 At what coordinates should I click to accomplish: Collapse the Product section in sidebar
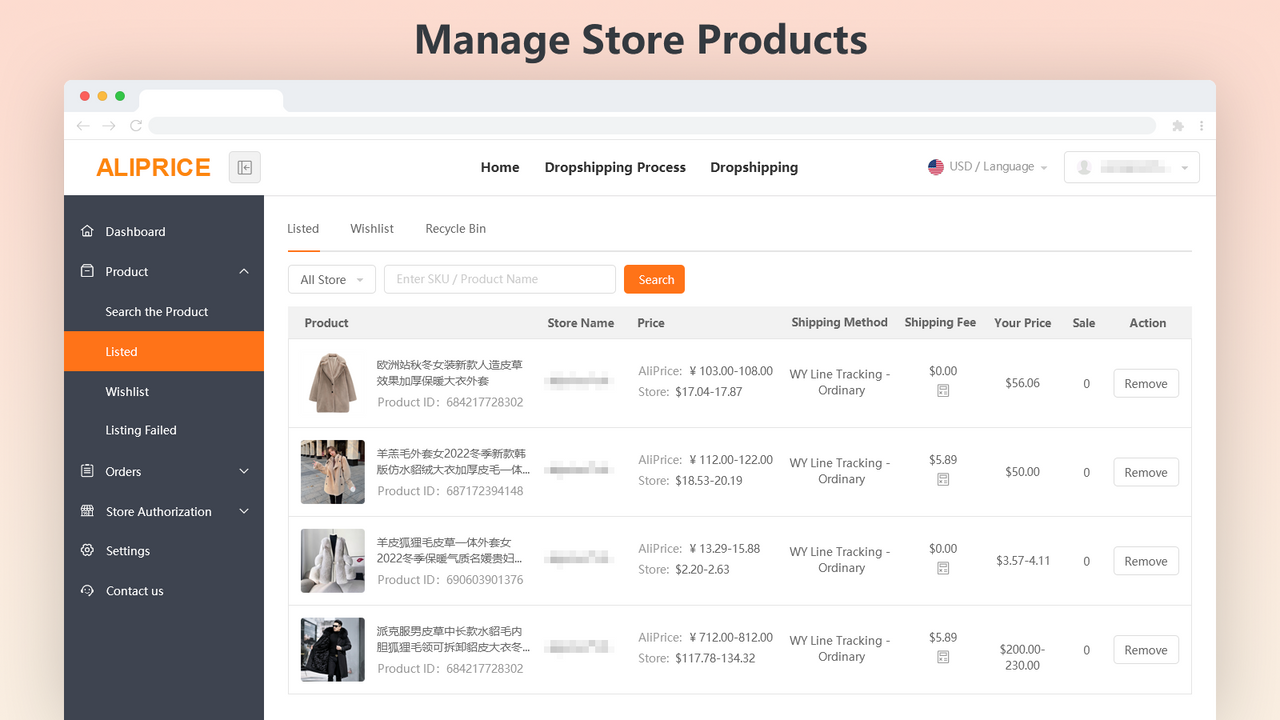243,271
